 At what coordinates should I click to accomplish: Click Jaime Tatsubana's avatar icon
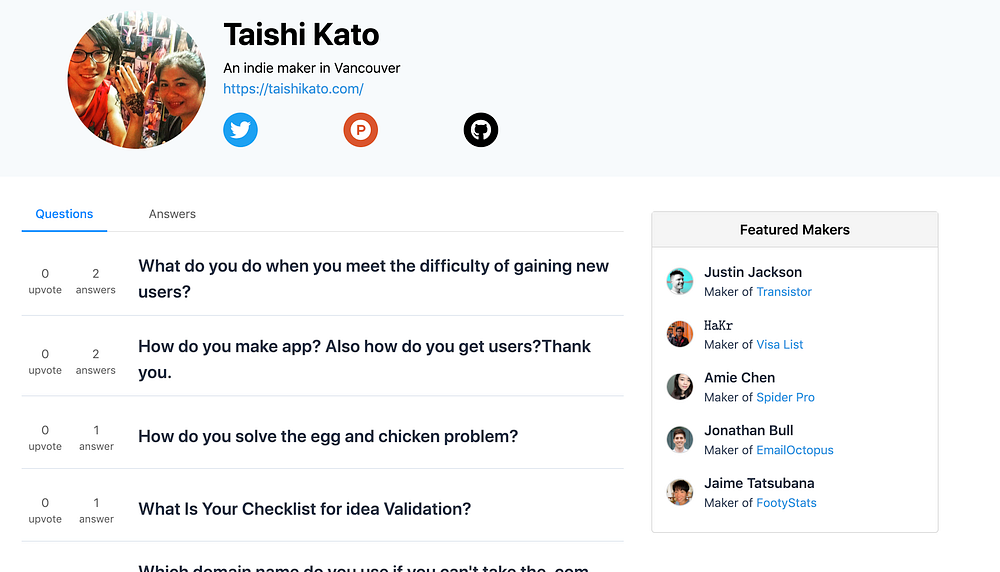click(x=680, y=492)
